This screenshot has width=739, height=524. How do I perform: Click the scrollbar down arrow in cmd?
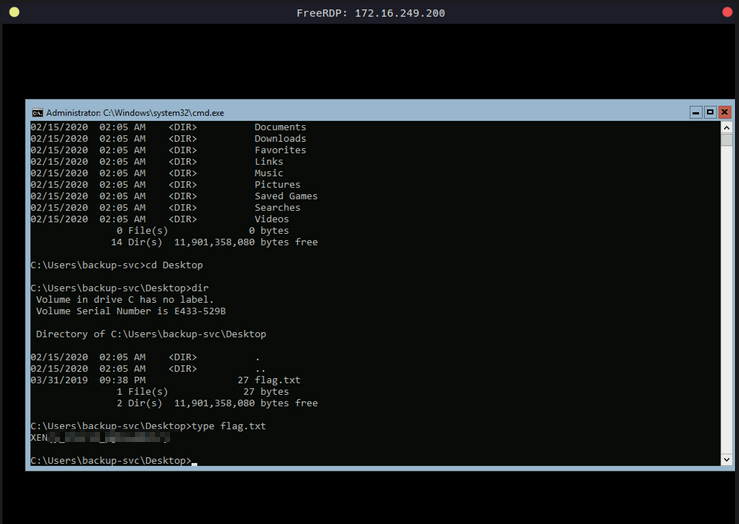[x=727, y=459]
